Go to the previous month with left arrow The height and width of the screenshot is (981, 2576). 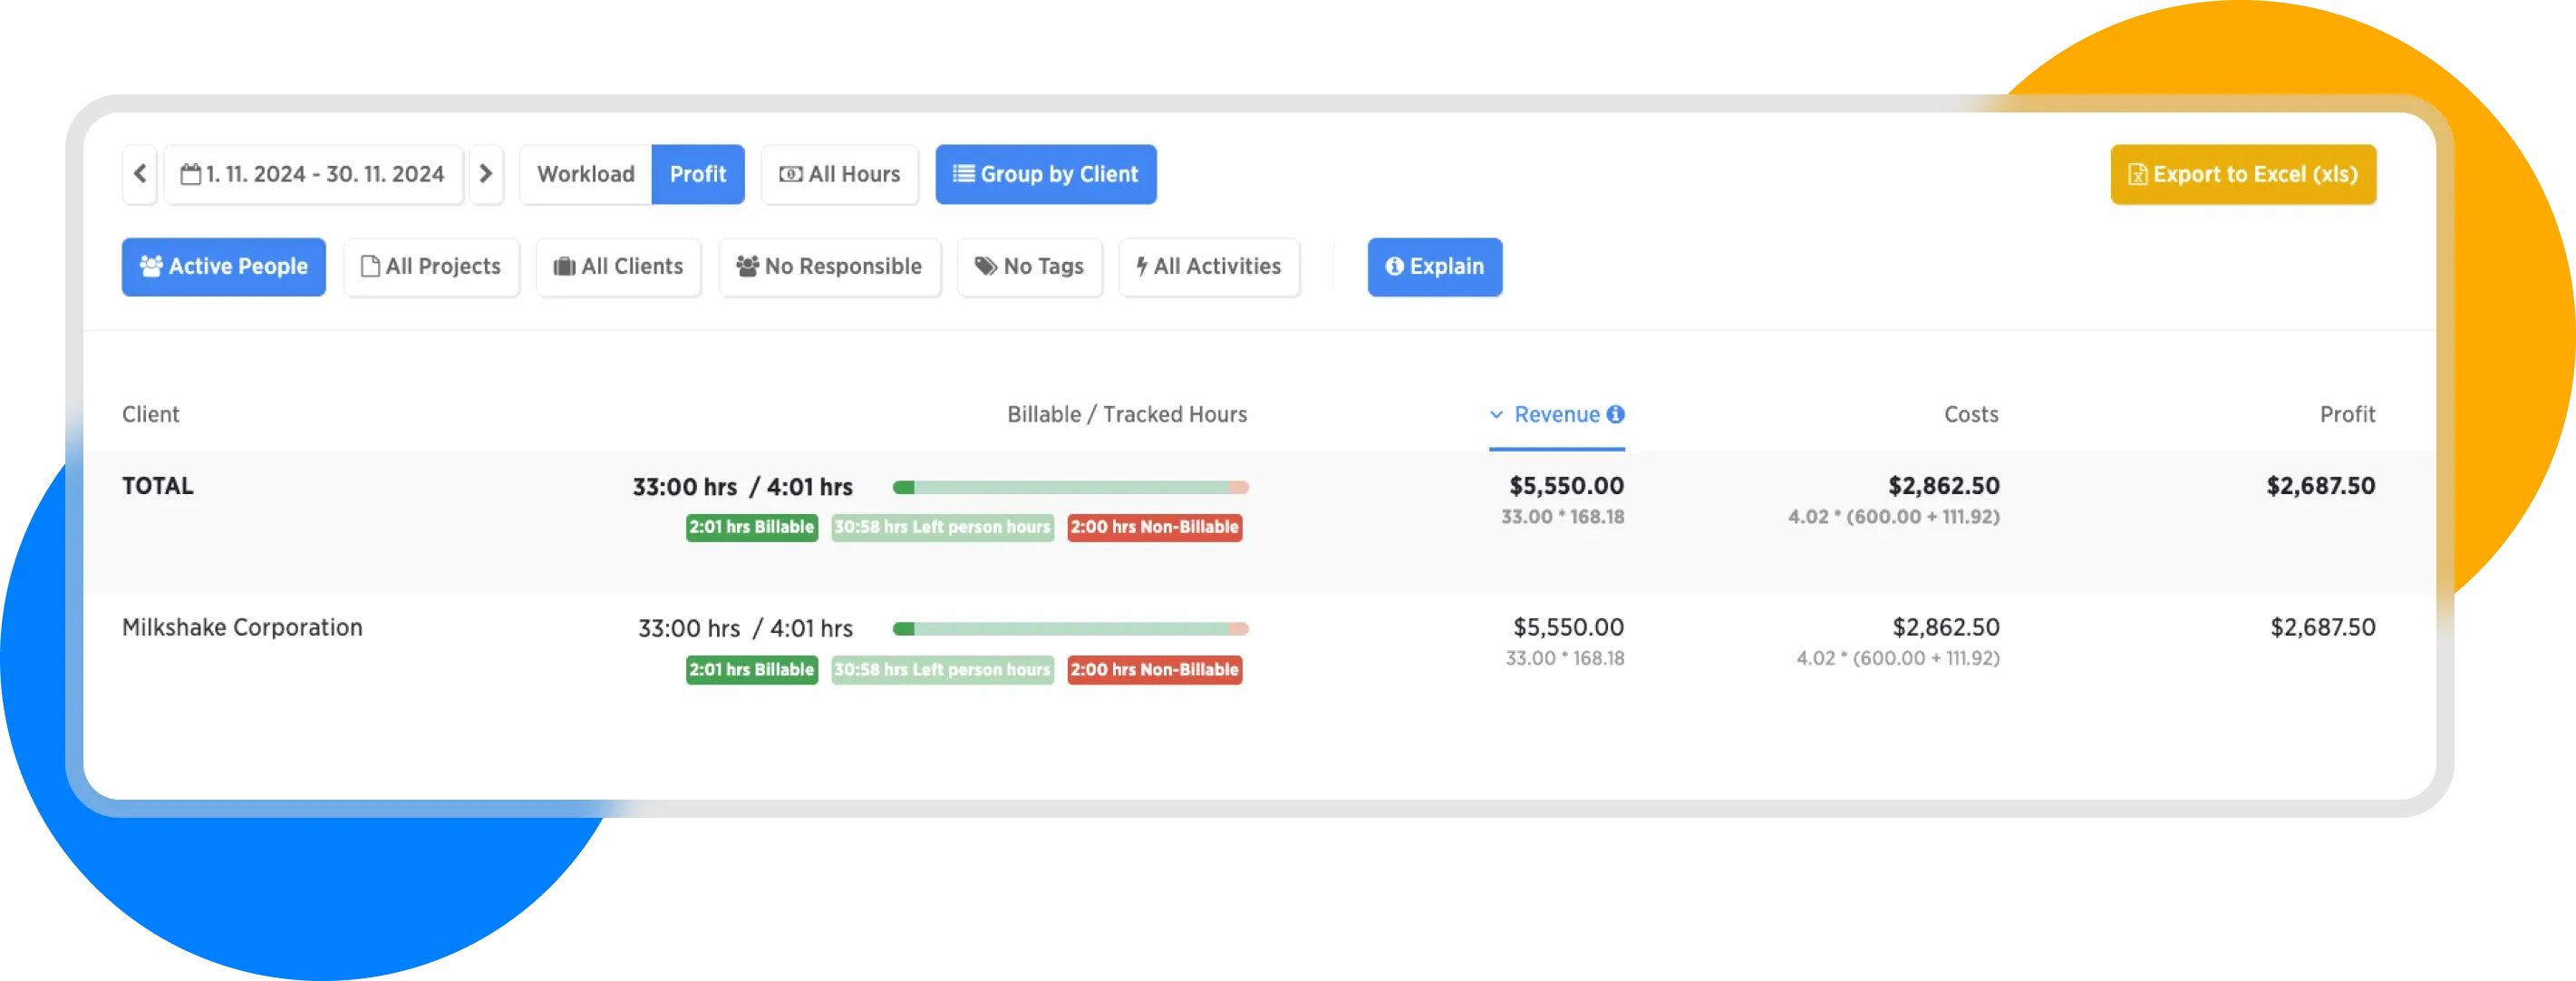[x=140, y=174]
